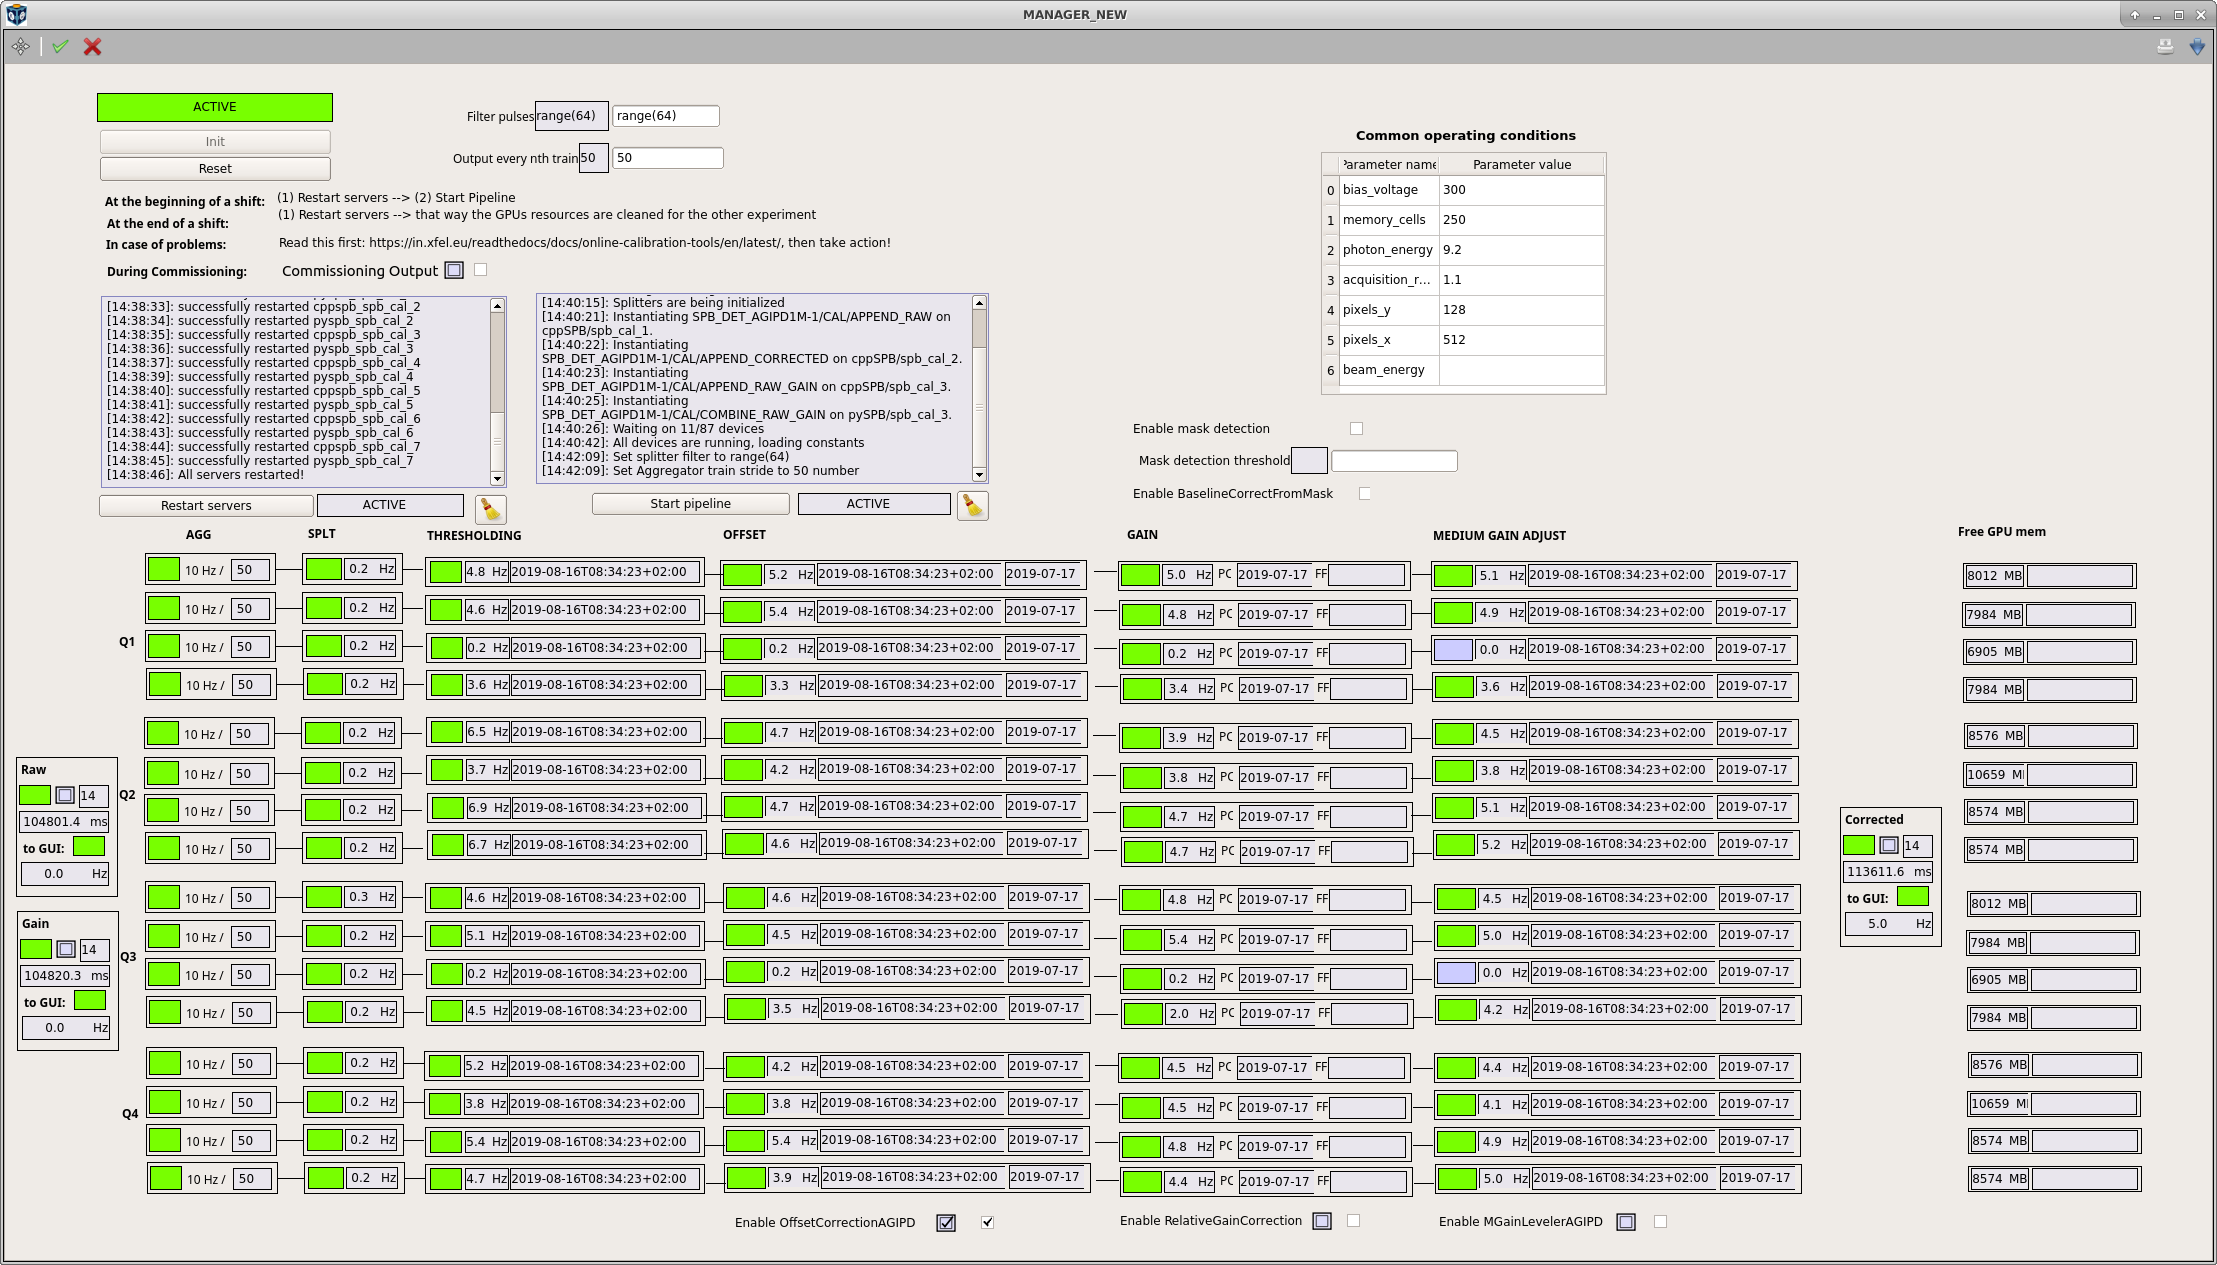Viewport: 2217px width, 1265px height.
Task: Click Corrected 'to GUI' rate 5.0 Hz
Action: [1889, 924]
